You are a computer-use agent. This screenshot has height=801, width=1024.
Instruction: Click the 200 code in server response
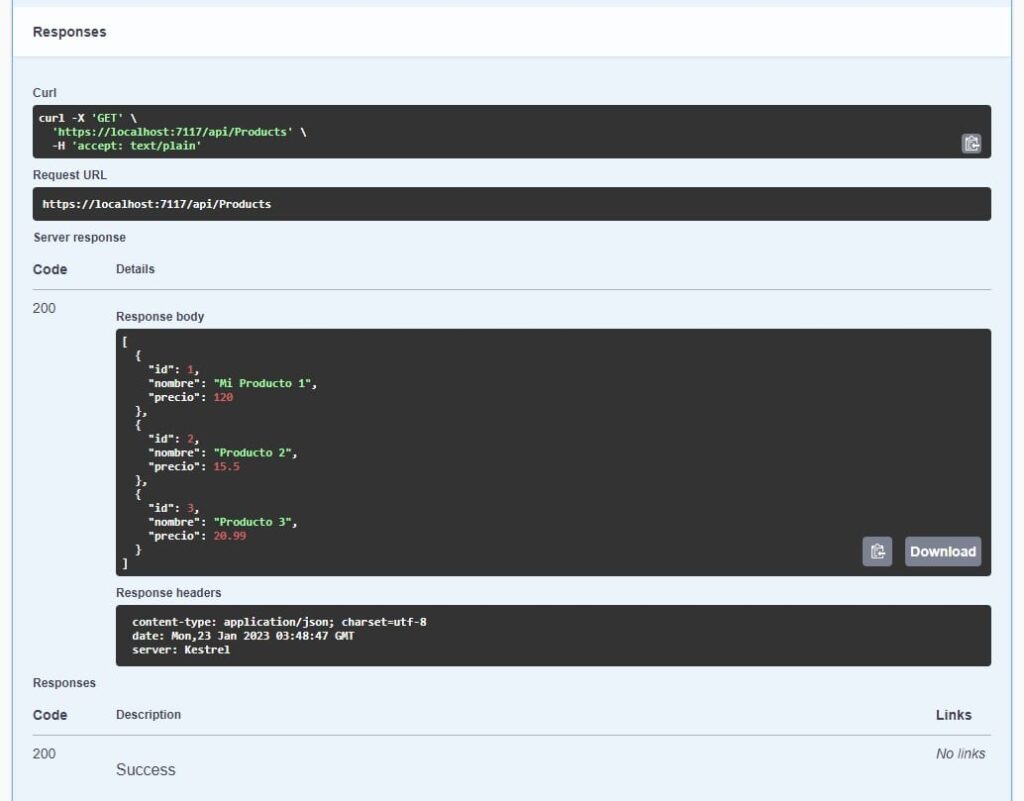[x=44, y=308]
